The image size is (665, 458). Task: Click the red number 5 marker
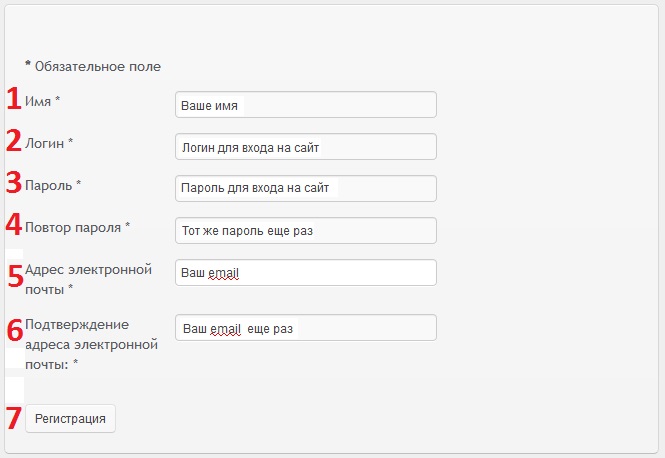click(x=15, y=276)
